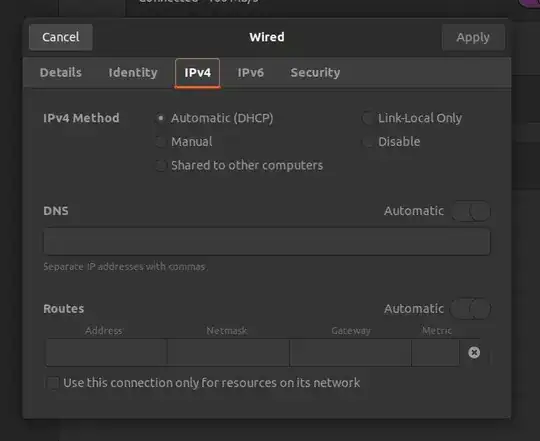Click the 'Separate IP addresses with commas' hint

click(x=125, y=267)
